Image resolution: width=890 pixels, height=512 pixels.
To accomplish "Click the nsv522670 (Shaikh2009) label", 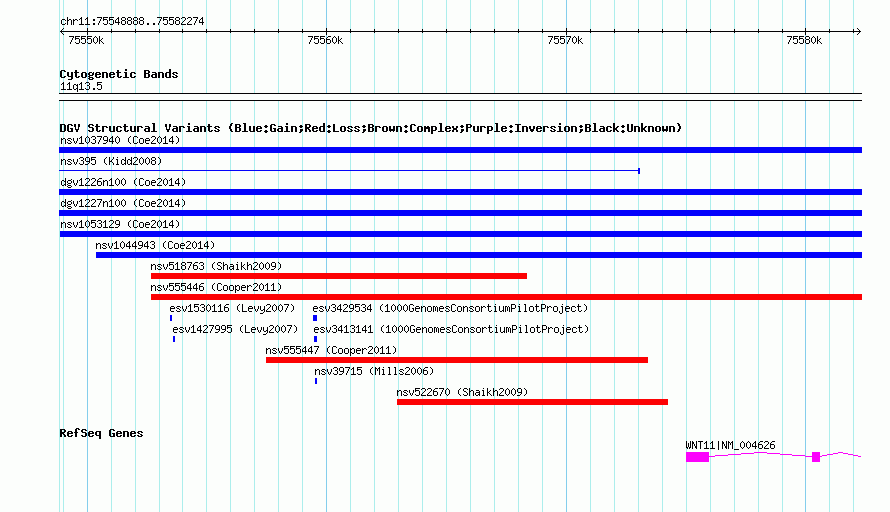I will coord(462,392).
